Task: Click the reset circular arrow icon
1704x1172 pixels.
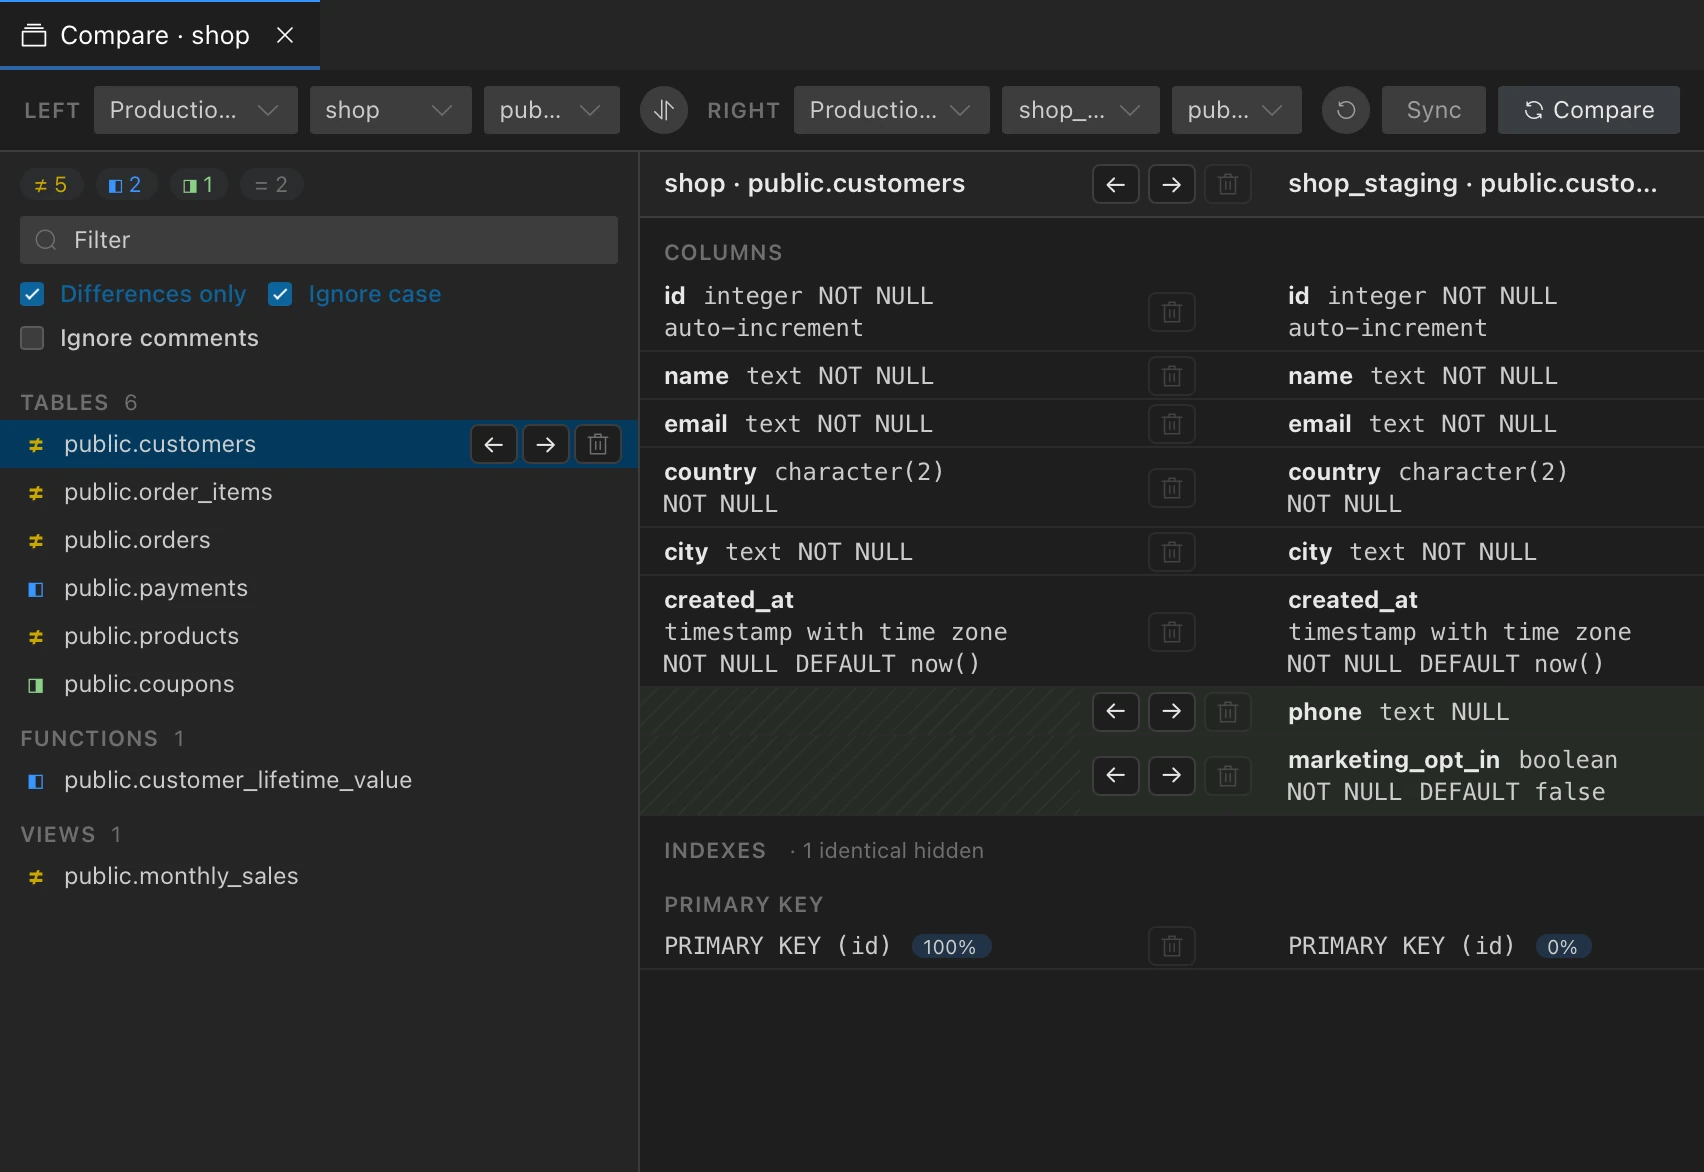Action: point(1346,110)
